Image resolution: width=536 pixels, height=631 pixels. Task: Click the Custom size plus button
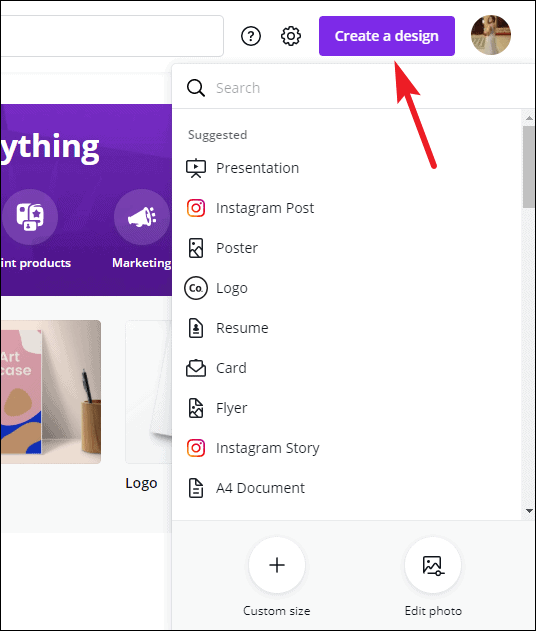(277, 565)
